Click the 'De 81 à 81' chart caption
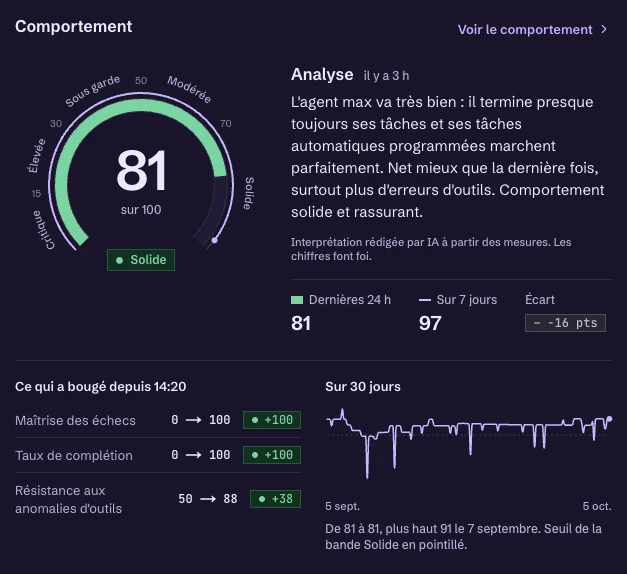 coord(463,536)
